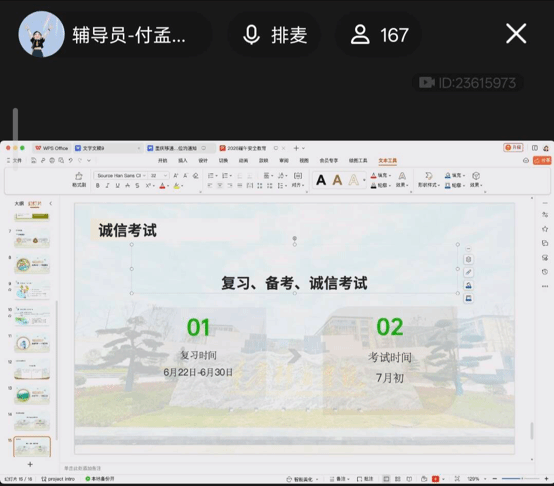Align text right

[x=230, y=185]
